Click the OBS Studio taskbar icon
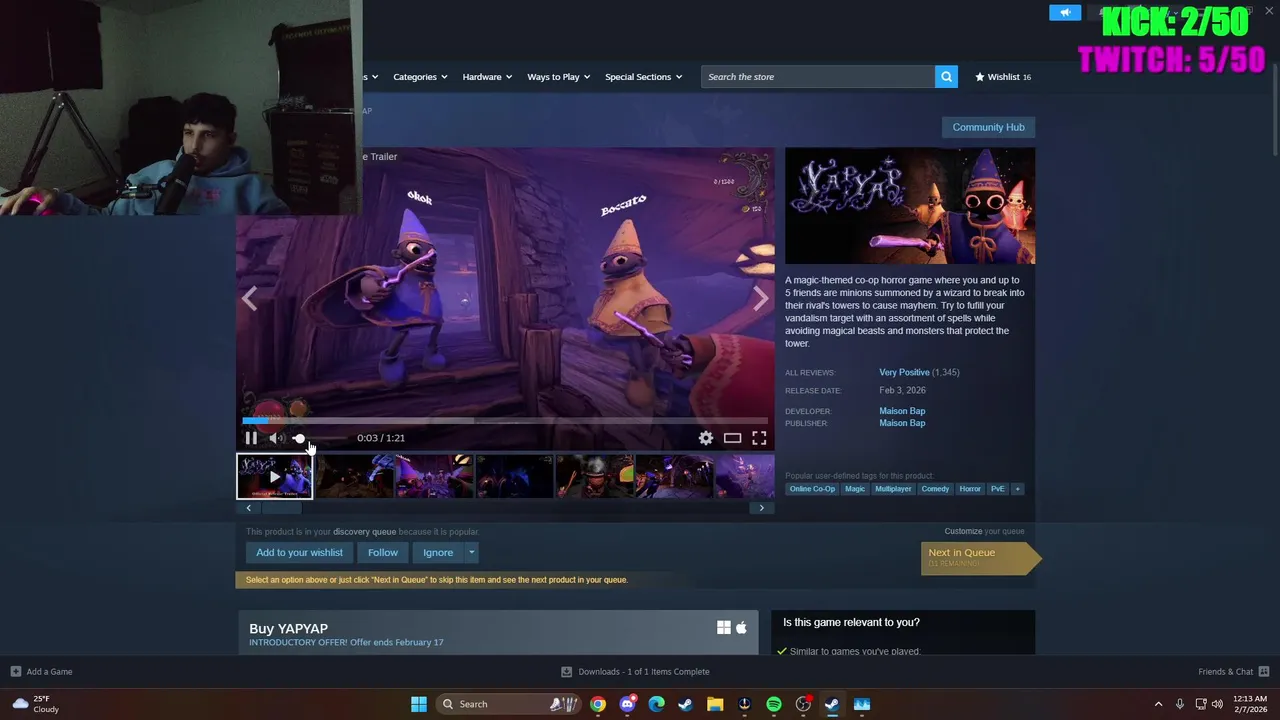 pos(803,704)
